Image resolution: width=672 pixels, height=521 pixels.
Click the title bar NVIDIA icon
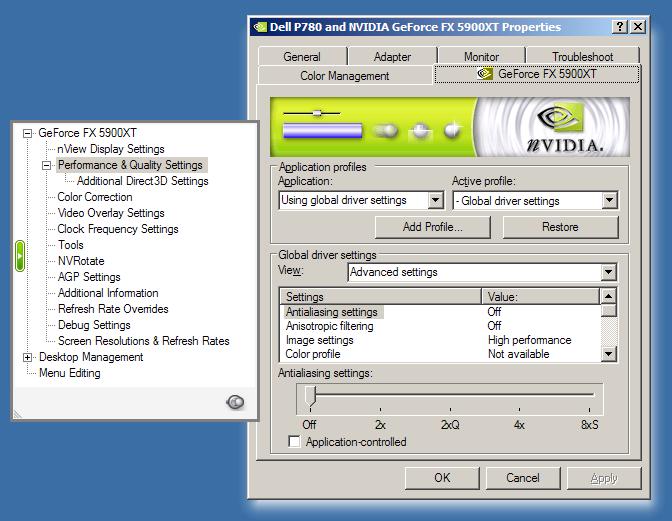coord(260,27)
